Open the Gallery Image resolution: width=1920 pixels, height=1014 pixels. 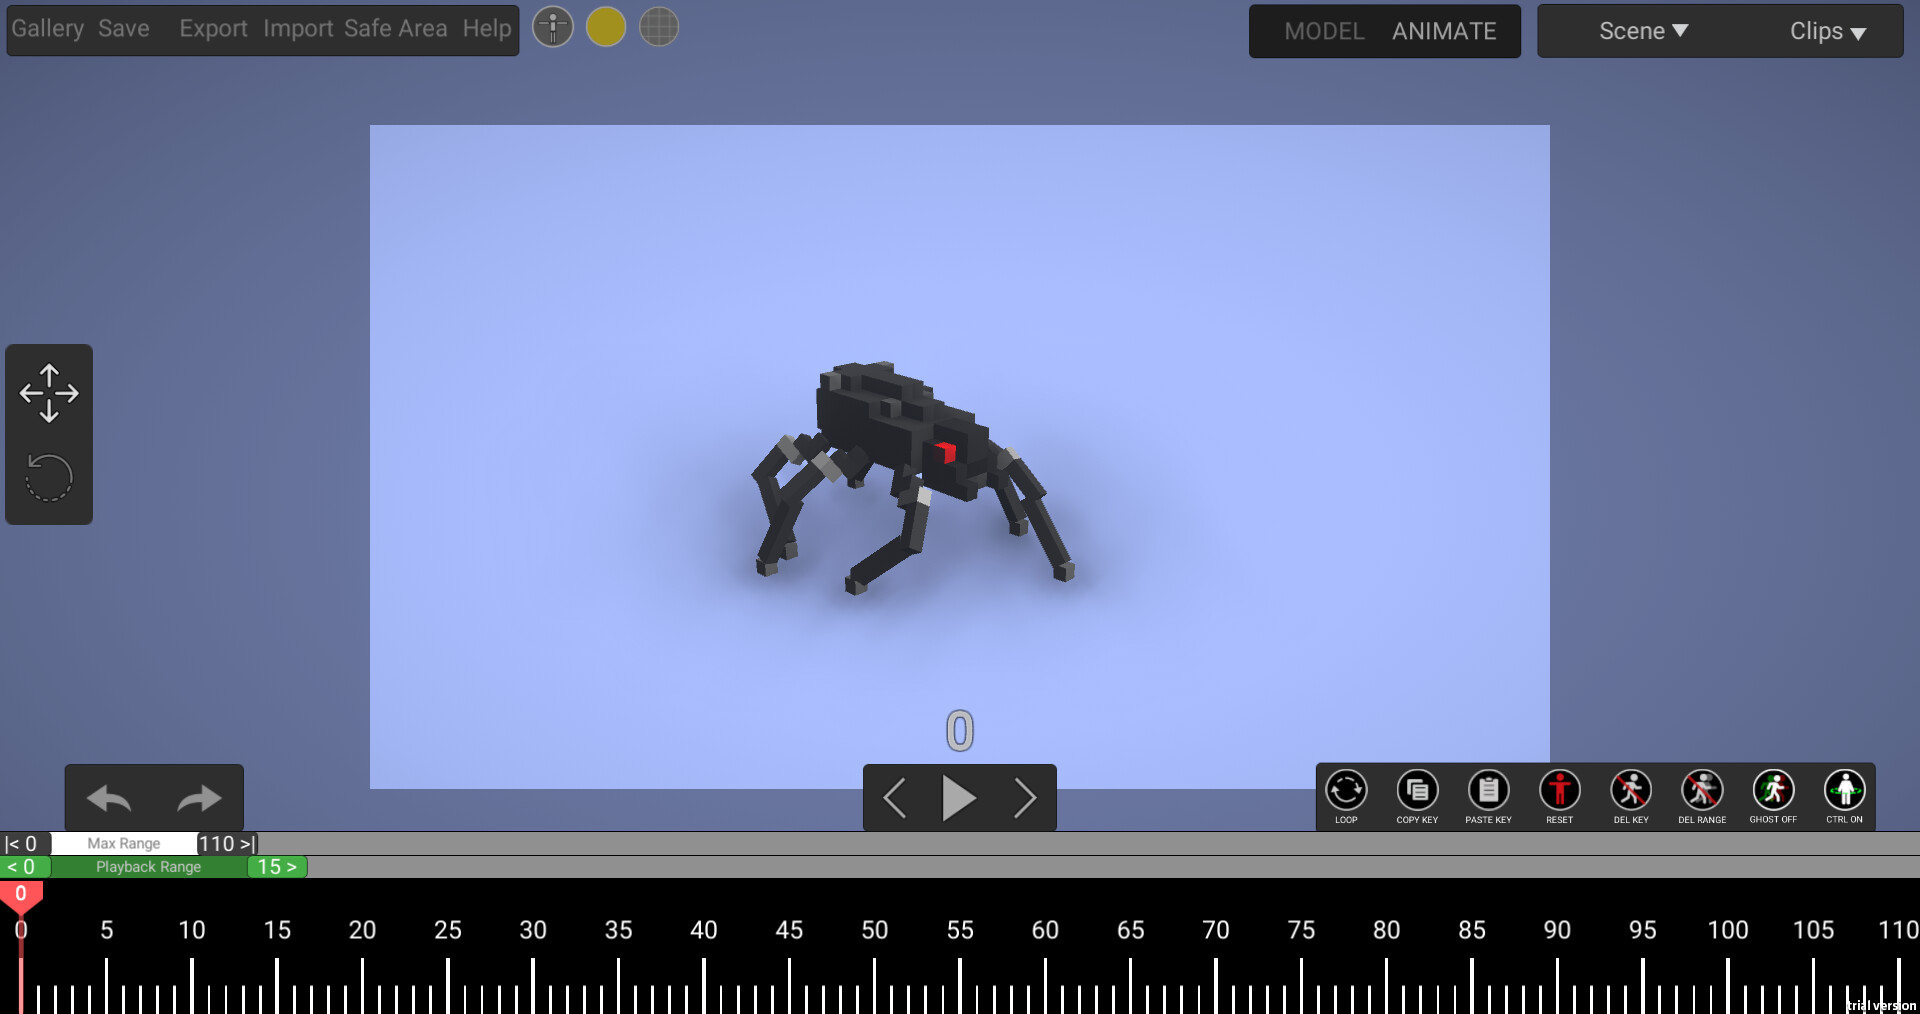[47, 28]
